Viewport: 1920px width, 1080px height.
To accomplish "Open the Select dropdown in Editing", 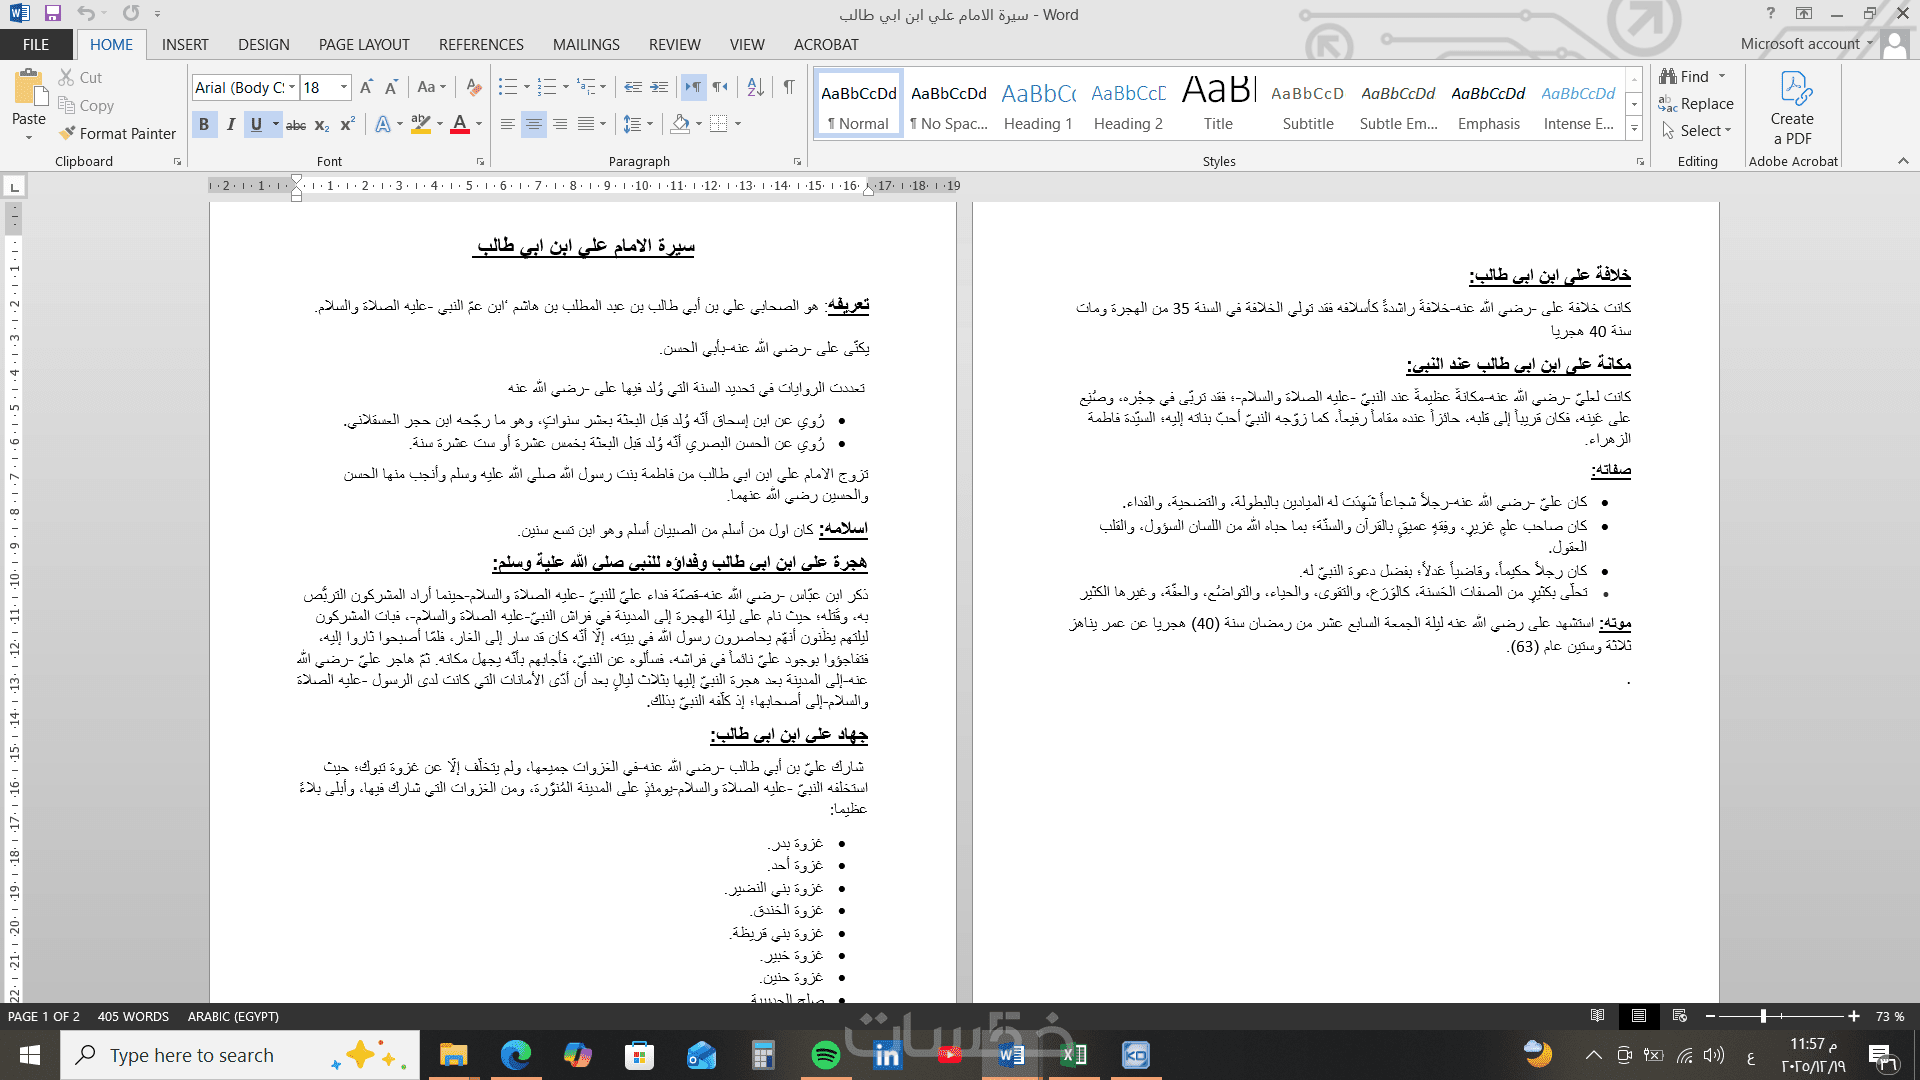I will click(1700, 131).
